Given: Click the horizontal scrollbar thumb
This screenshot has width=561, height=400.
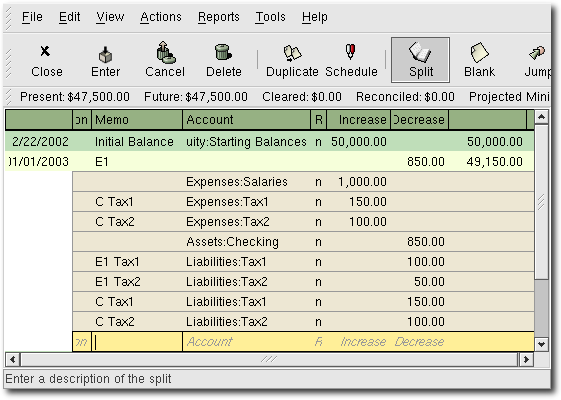Looking at the screenshot, I should pyautogui.click(x=269, y=359).
